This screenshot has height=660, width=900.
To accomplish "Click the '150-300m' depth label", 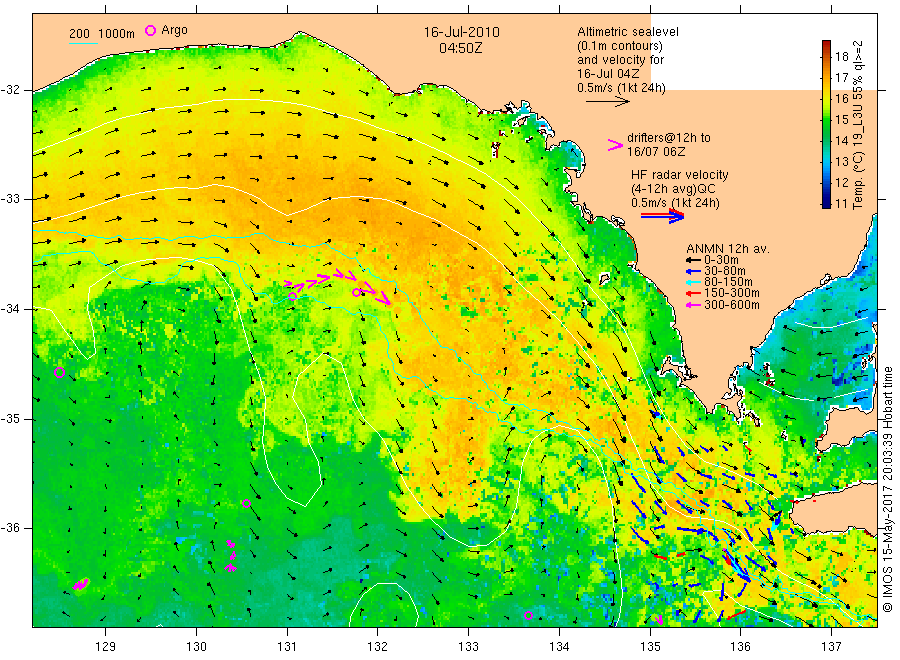I will click(731, 293).
